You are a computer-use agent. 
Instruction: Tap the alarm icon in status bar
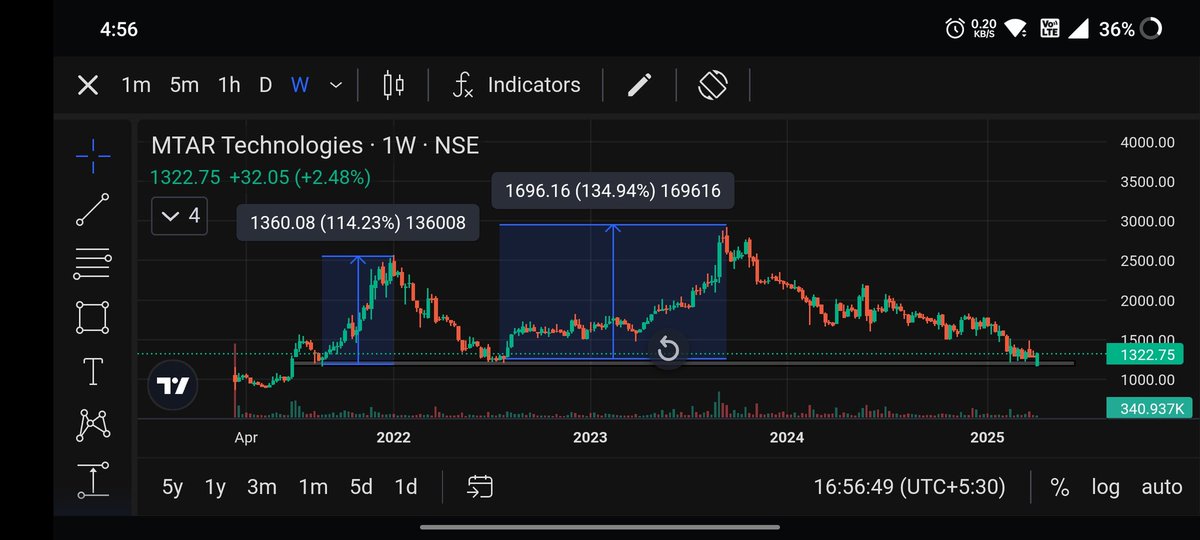(x=954, y=29)
